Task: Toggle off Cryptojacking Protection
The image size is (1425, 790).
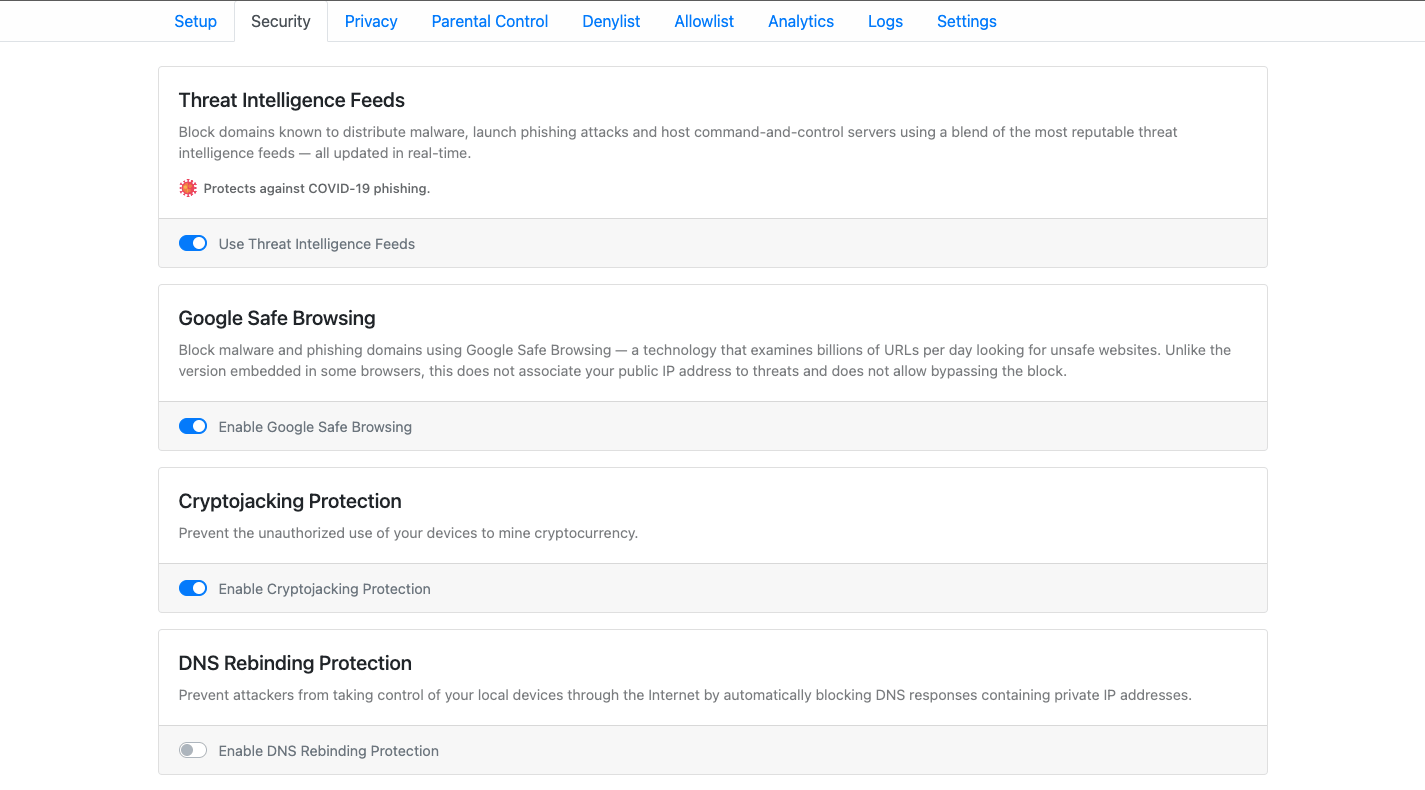Action: (x=193, y=588)
